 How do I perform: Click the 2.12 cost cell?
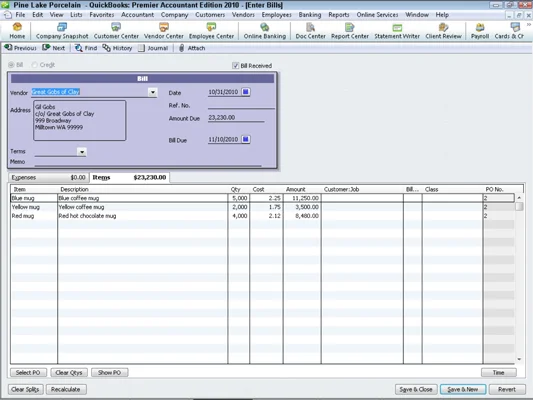pos(266,216)
